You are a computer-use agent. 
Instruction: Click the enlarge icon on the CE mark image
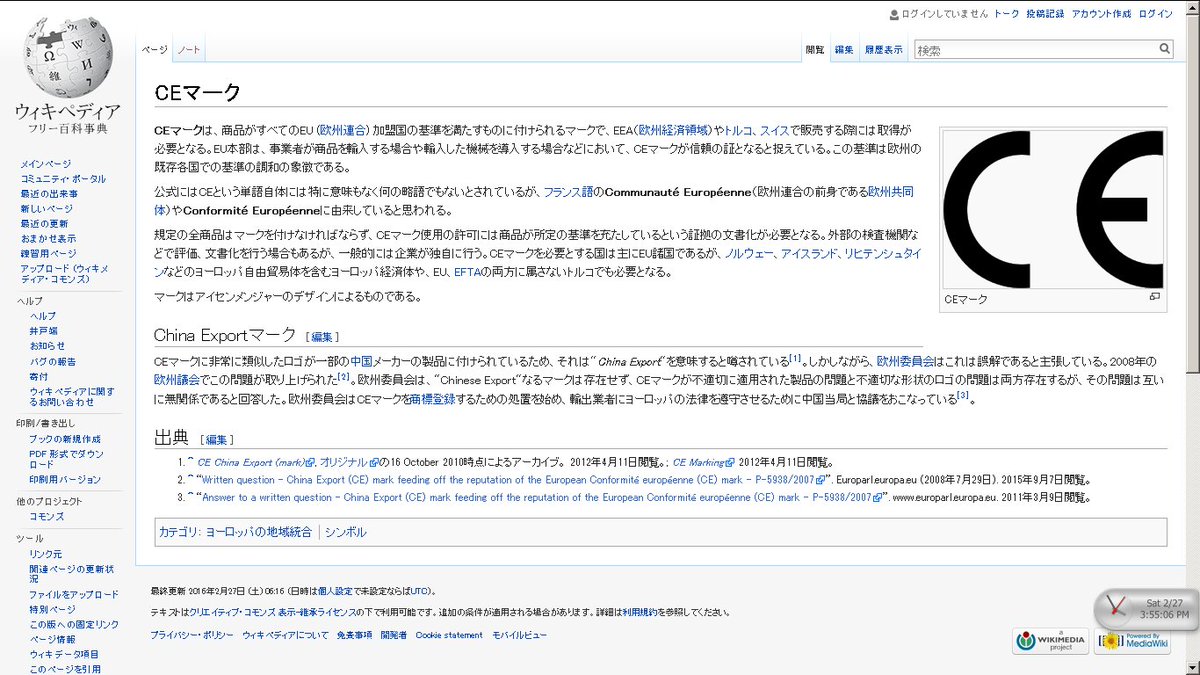click(x=1156, y=298)
